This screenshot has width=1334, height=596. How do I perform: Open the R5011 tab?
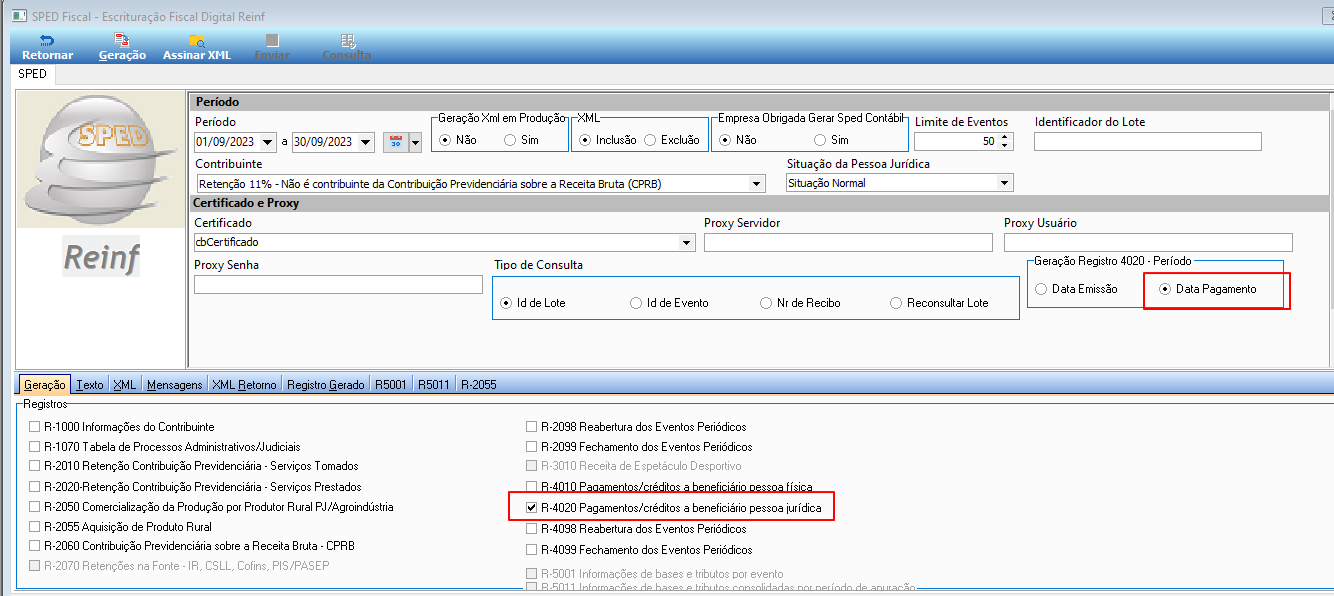434,385
